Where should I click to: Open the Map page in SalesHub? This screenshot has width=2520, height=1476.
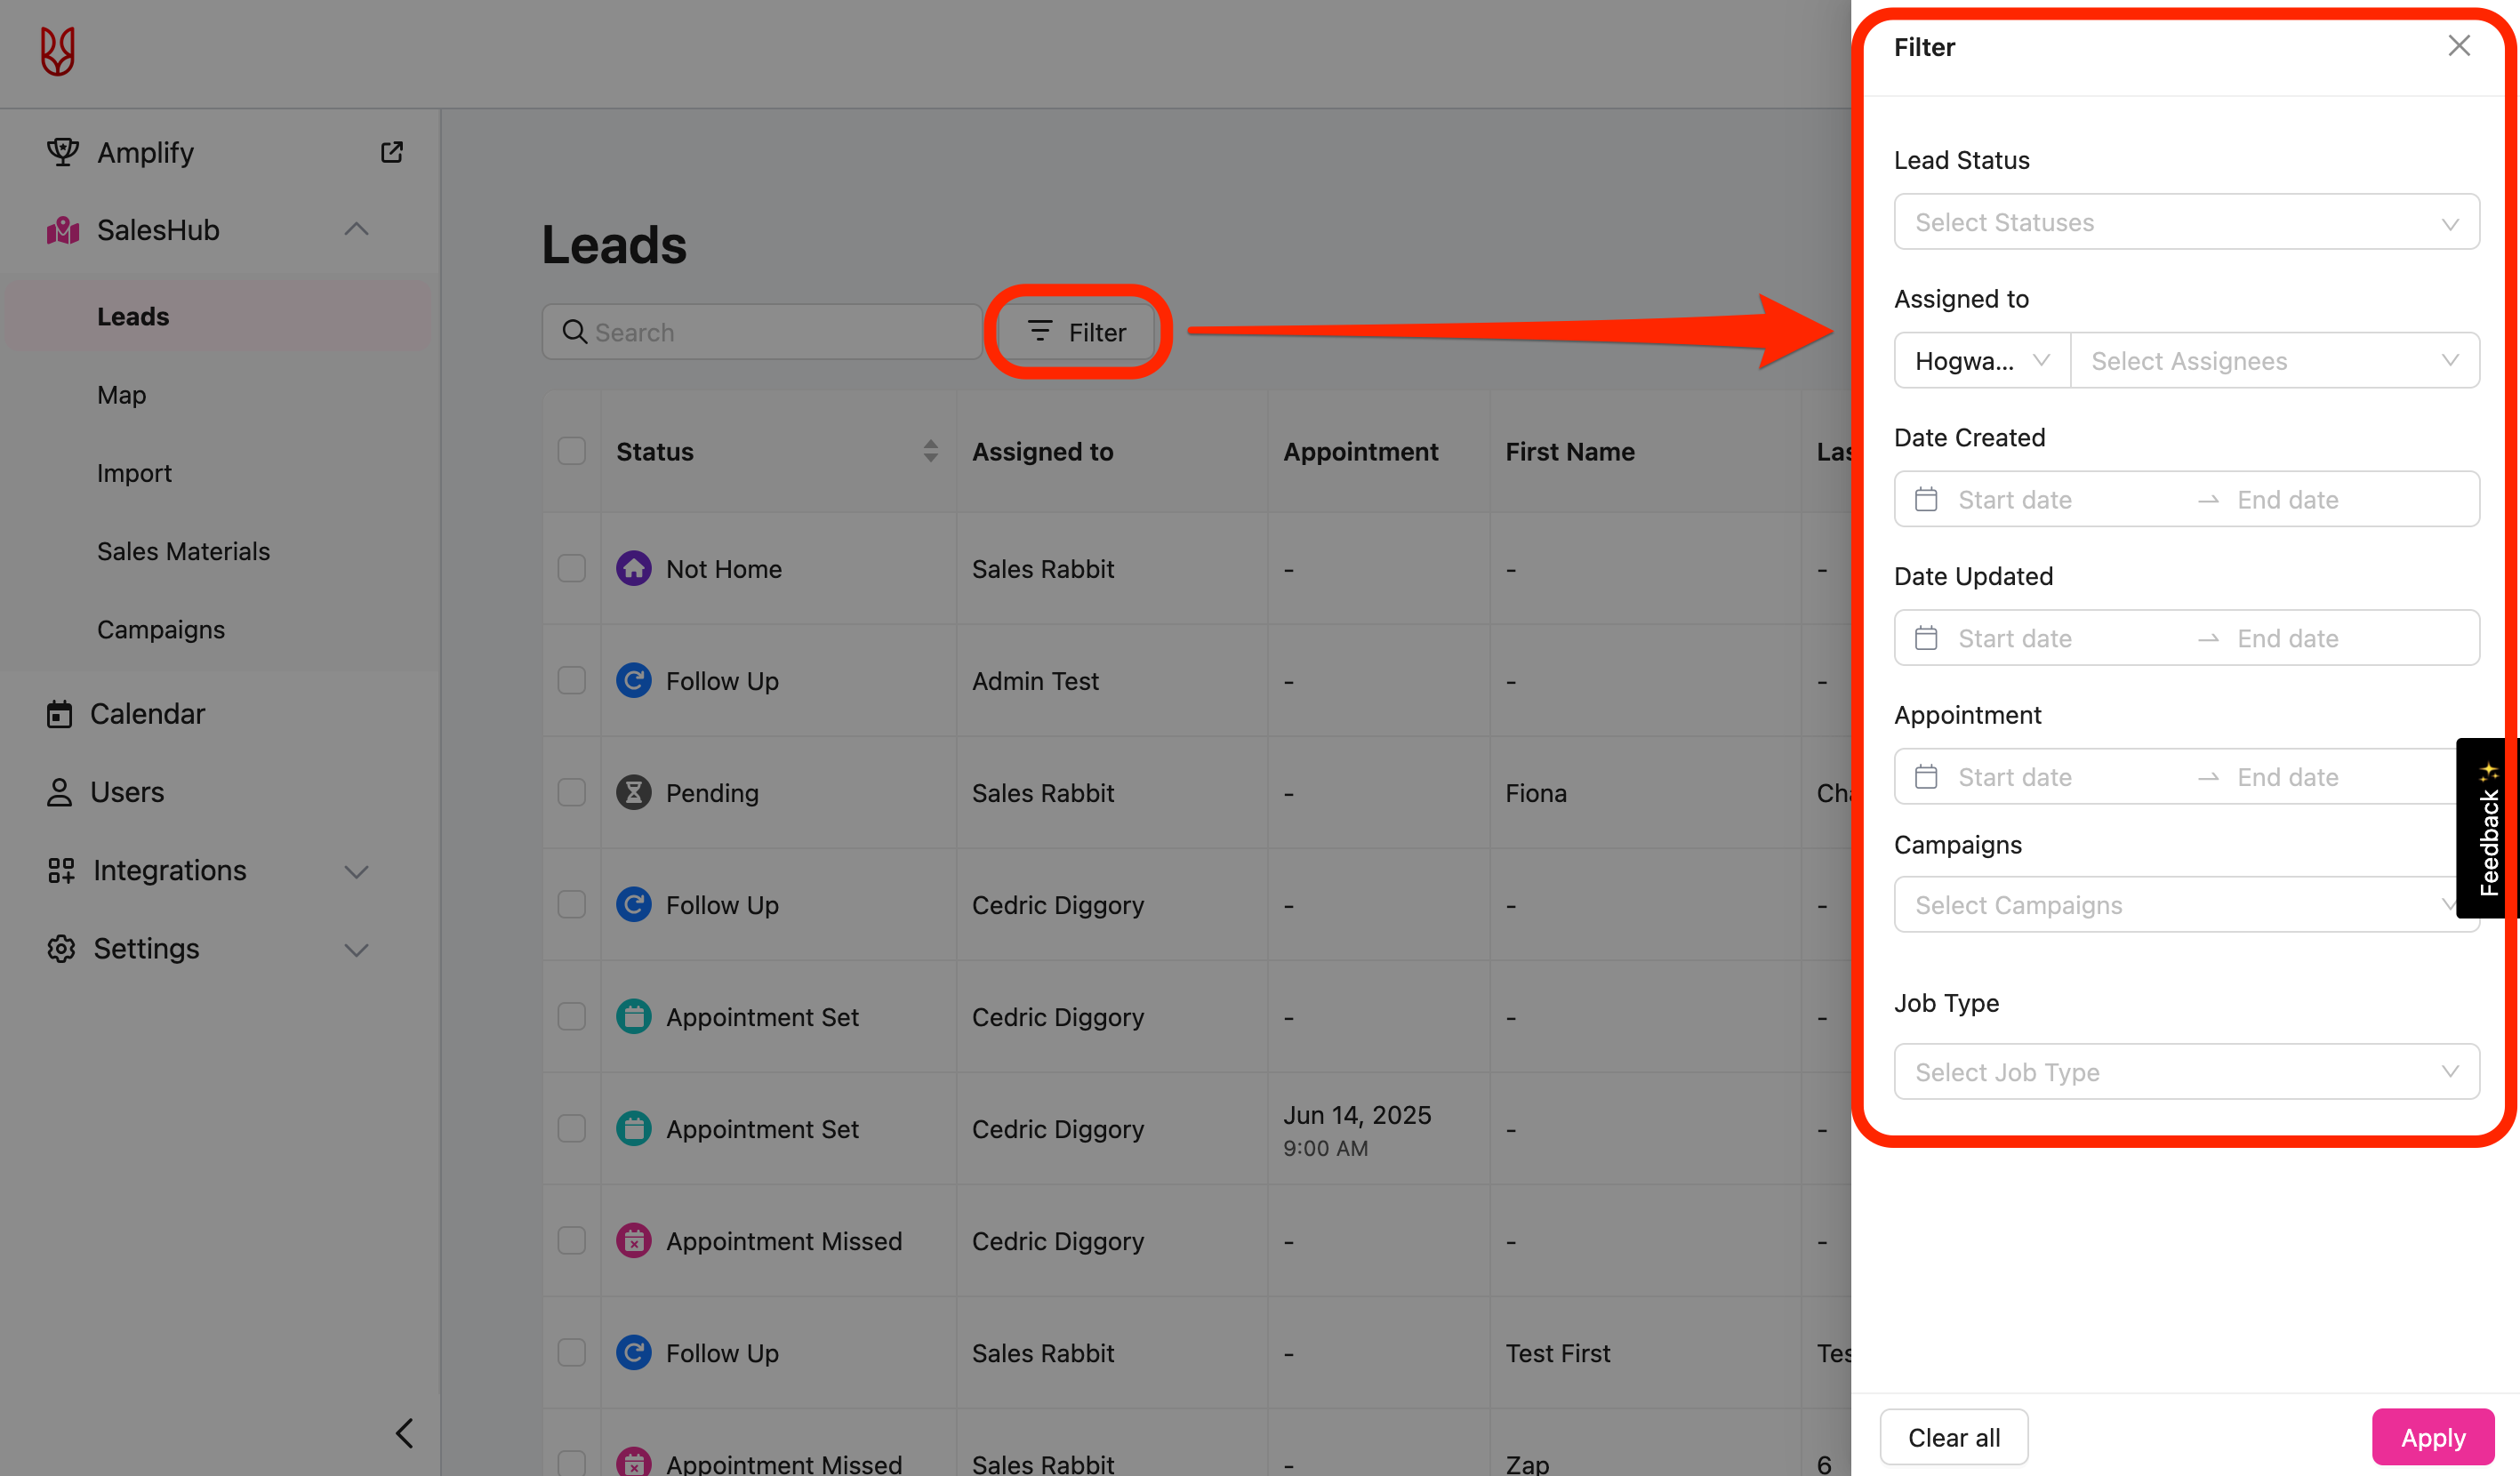121,395
